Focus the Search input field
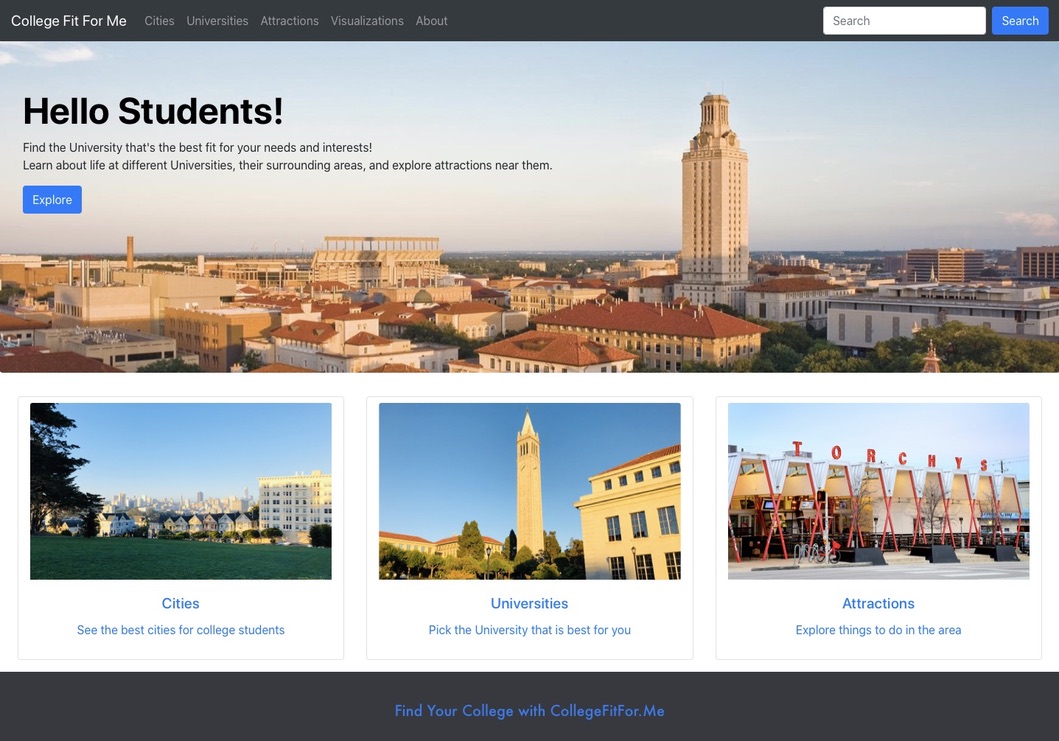Image resolution: width=1059 pixels, height=741 pixels. tap(903, 21)
